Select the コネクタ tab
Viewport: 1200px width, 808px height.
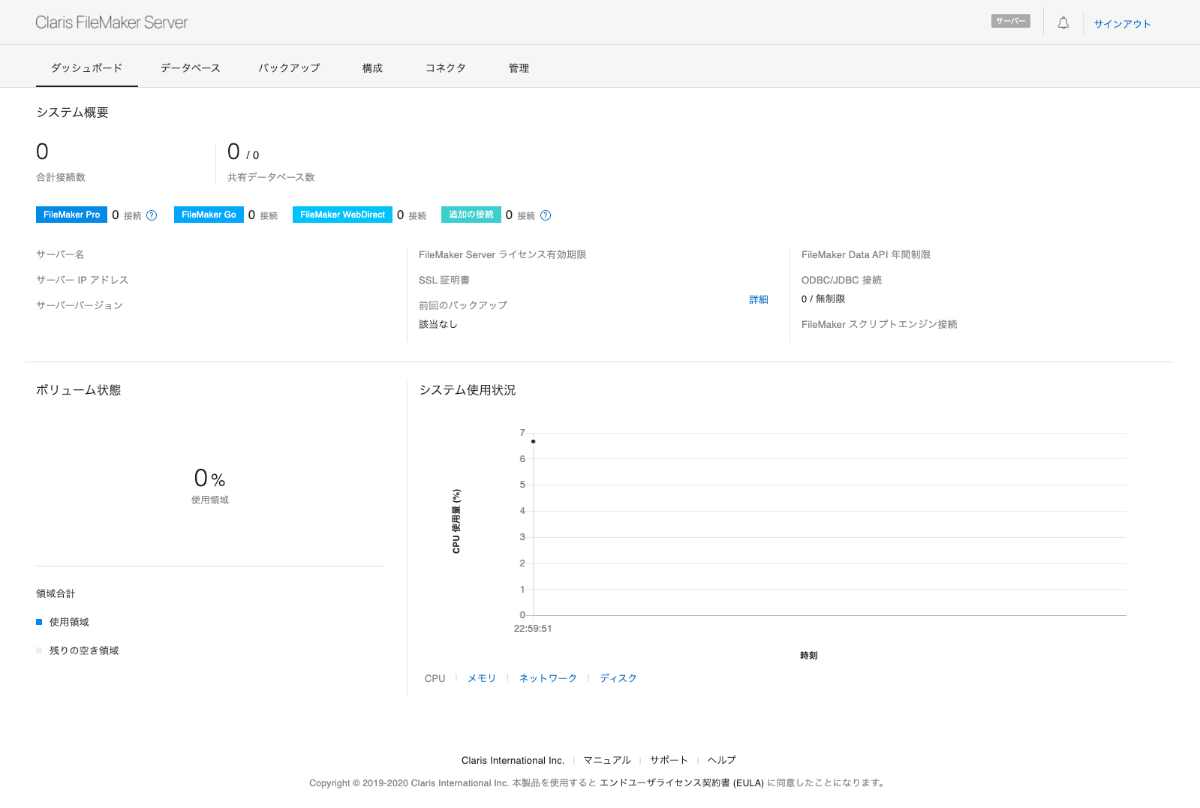[x=445, y=68]
